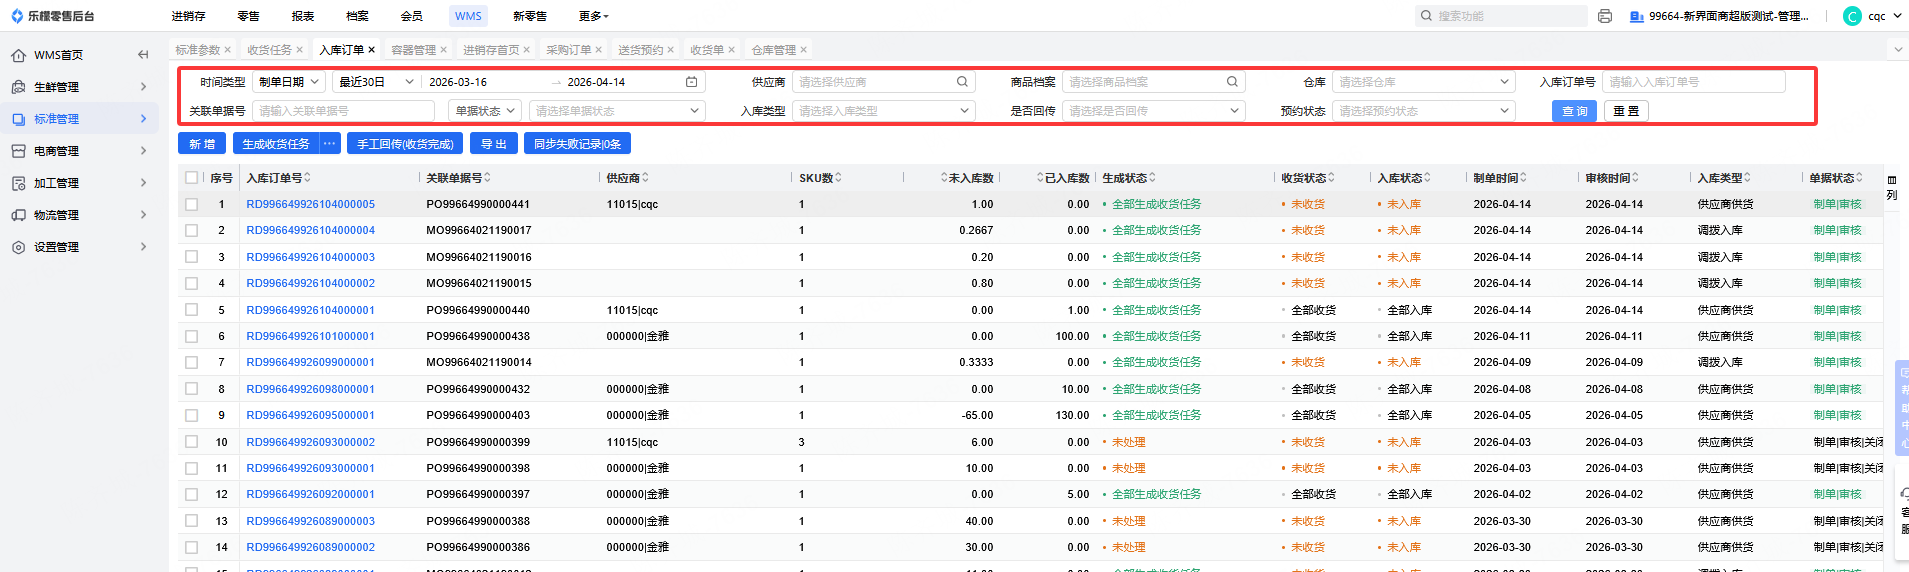This screenshot has height=572, width=1909.
Task: Open the ellipsis menu beside 生成收货任务
Action: [330, 144]
